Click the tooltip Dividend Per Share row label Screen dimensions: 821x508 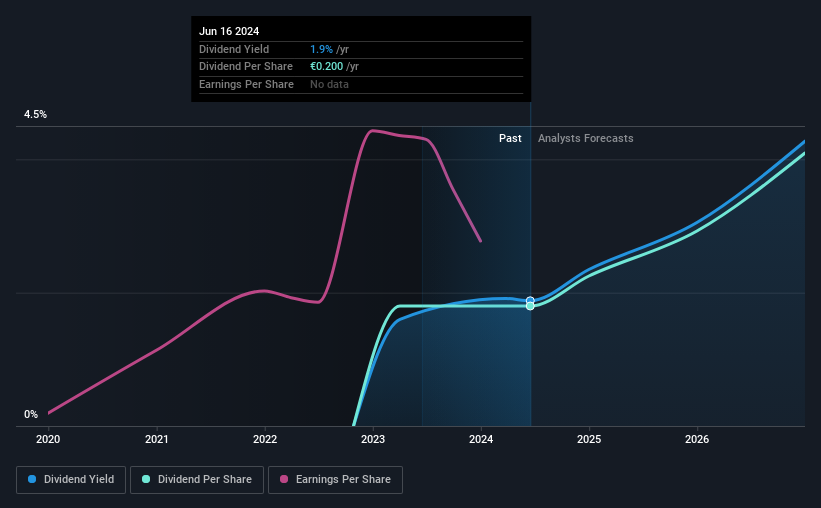click(x=246, y=67)
